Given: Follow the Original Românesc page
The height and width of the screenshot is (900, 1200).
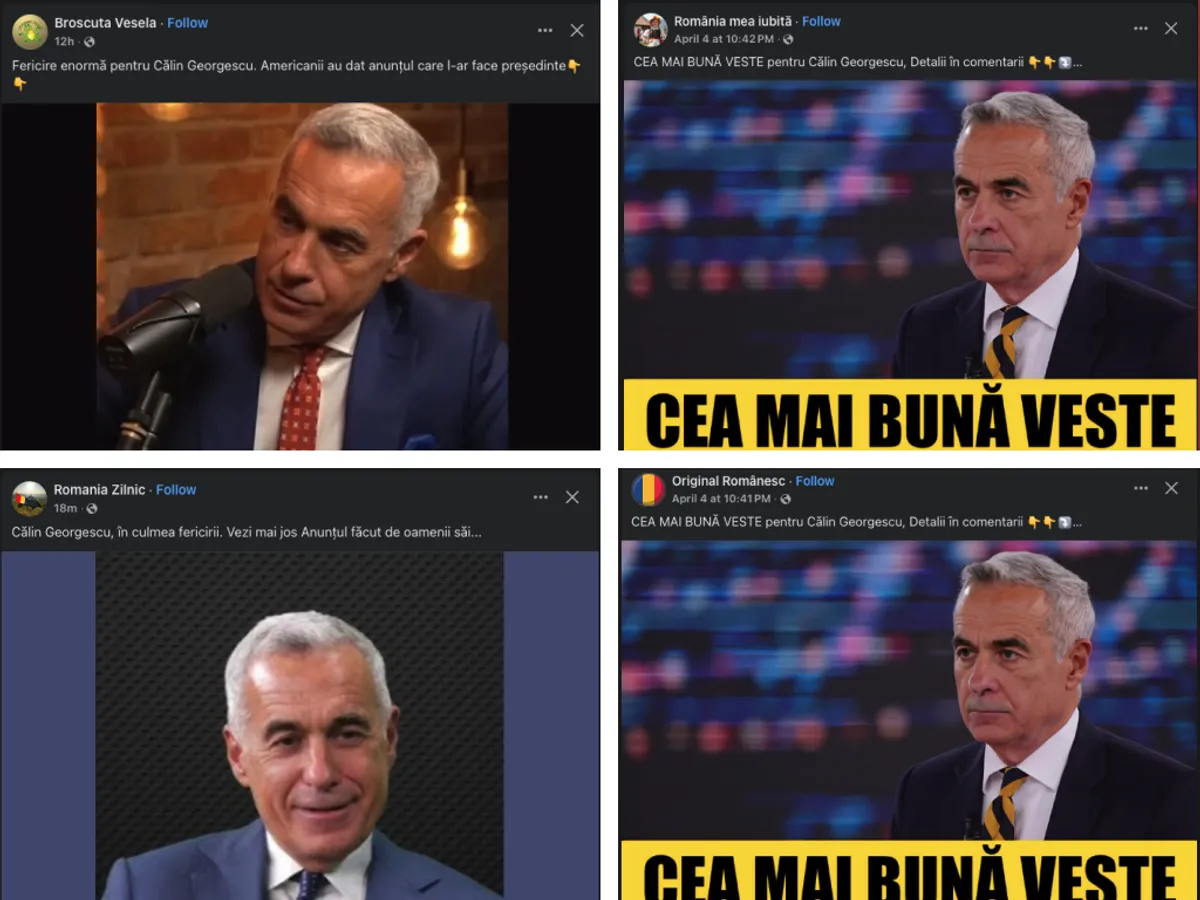Looking at the screenshot, I should tap(815, 481).
